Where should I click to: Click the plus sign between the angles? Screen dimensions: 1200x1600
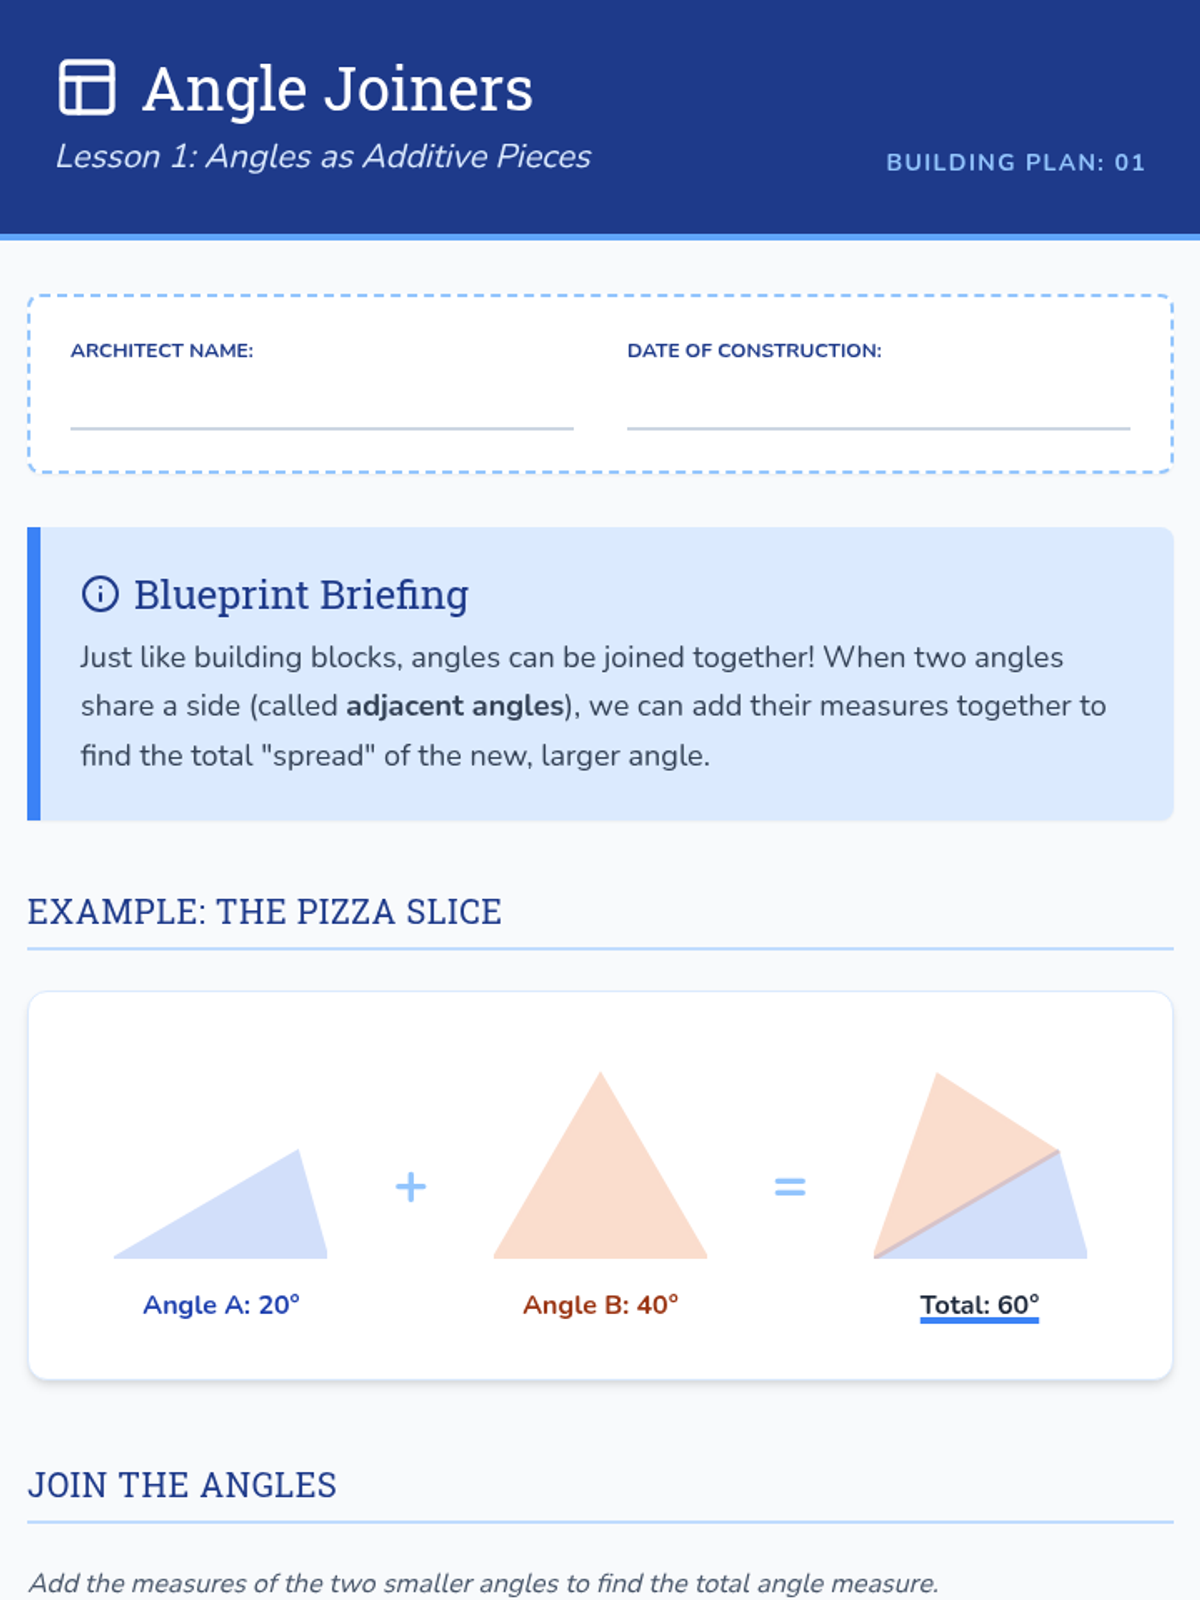(410, 1187)
